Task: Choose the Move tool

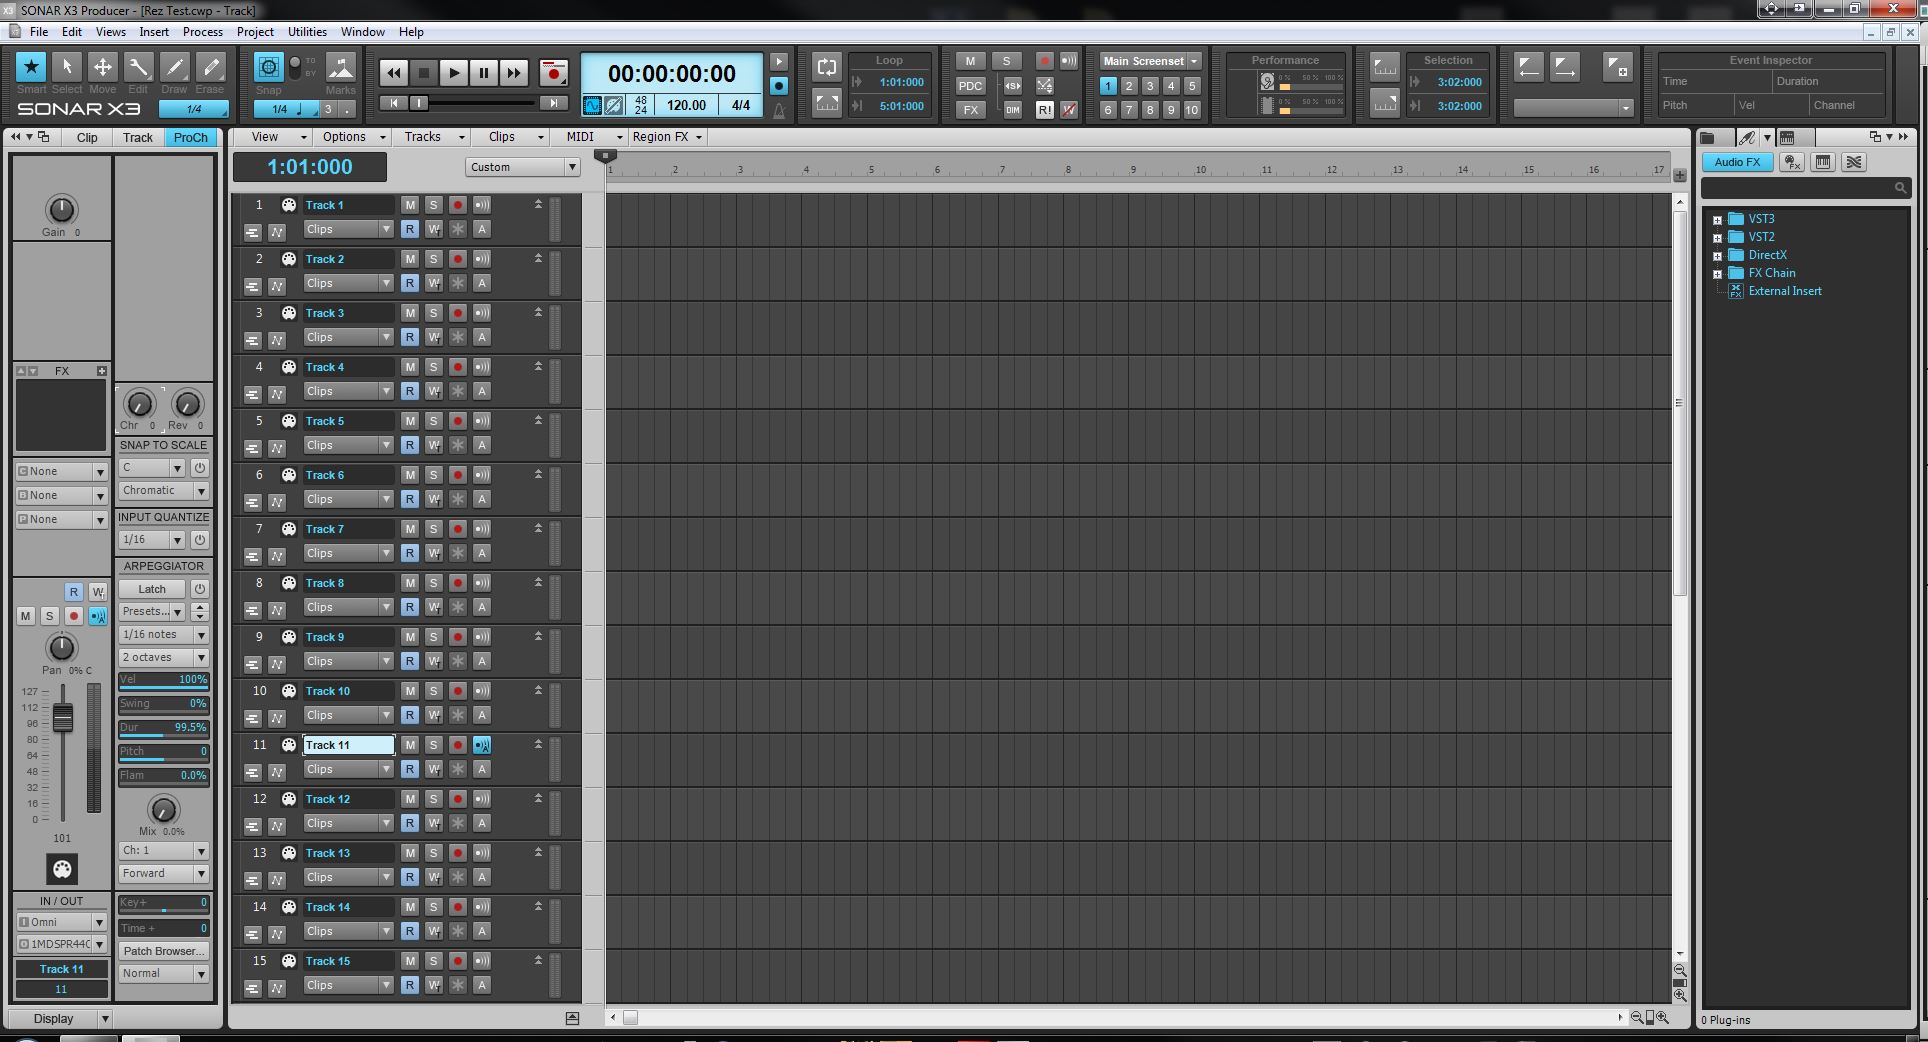Action: [x=102, y=68]
